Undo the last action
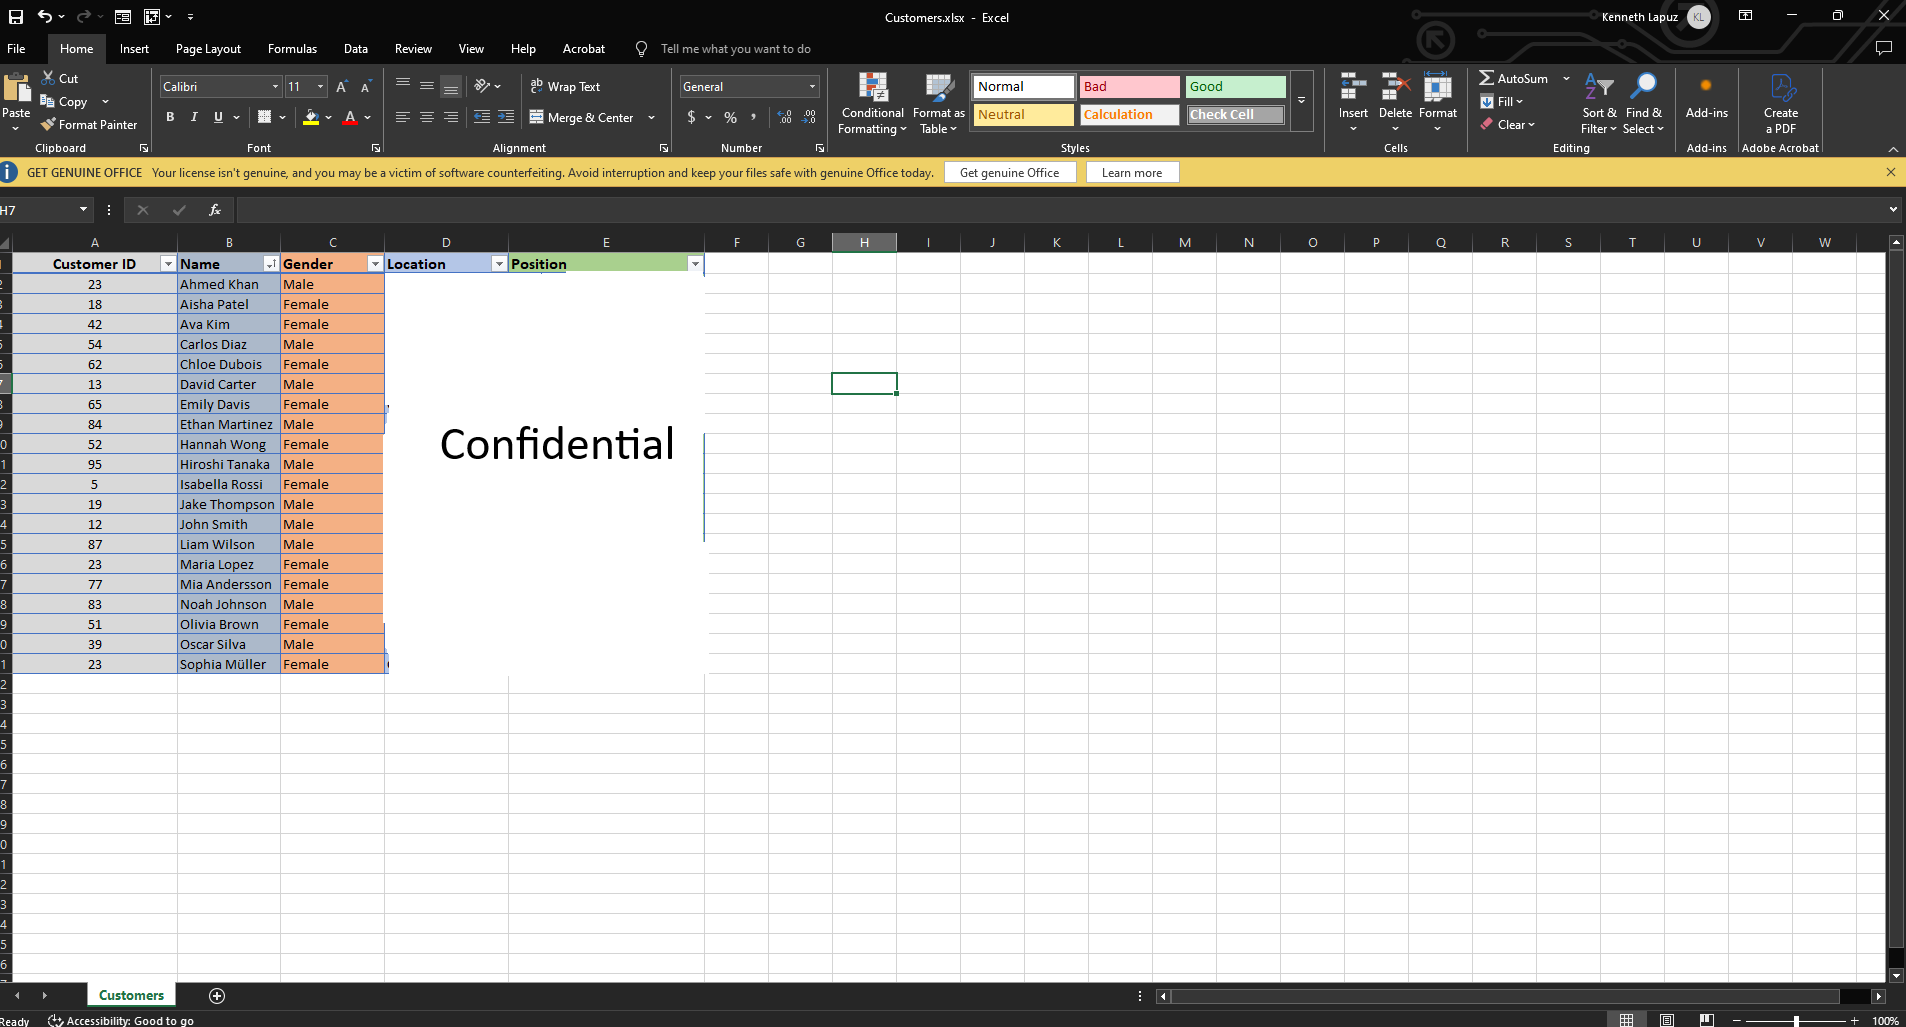Viewport: 1906px width, 1027px height. 44,17
